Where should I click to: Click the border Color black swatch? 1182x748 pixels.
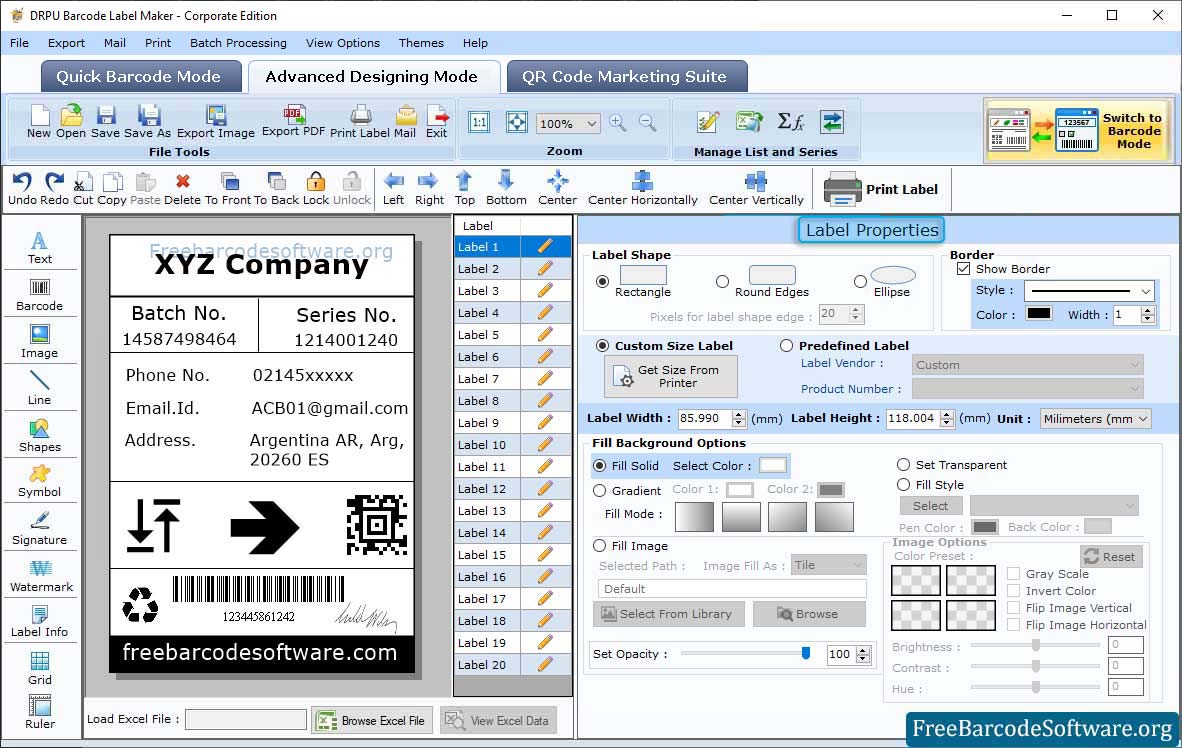pyautogui.click(x=1038, y=314)
